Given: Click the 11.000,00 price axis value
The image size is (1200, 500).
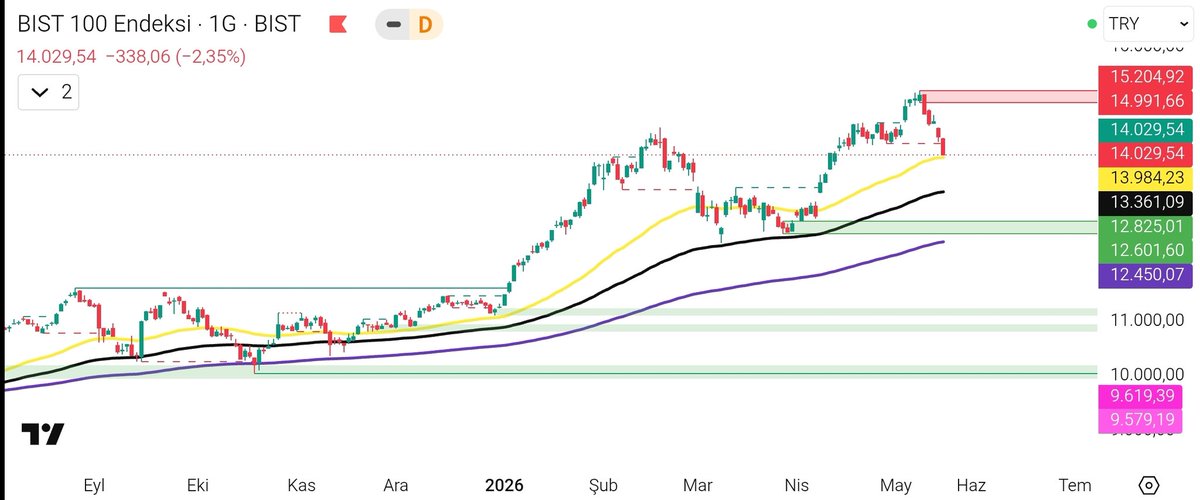Looking at the screenshot, I should pyautogui.click(x=1146, y=320).
